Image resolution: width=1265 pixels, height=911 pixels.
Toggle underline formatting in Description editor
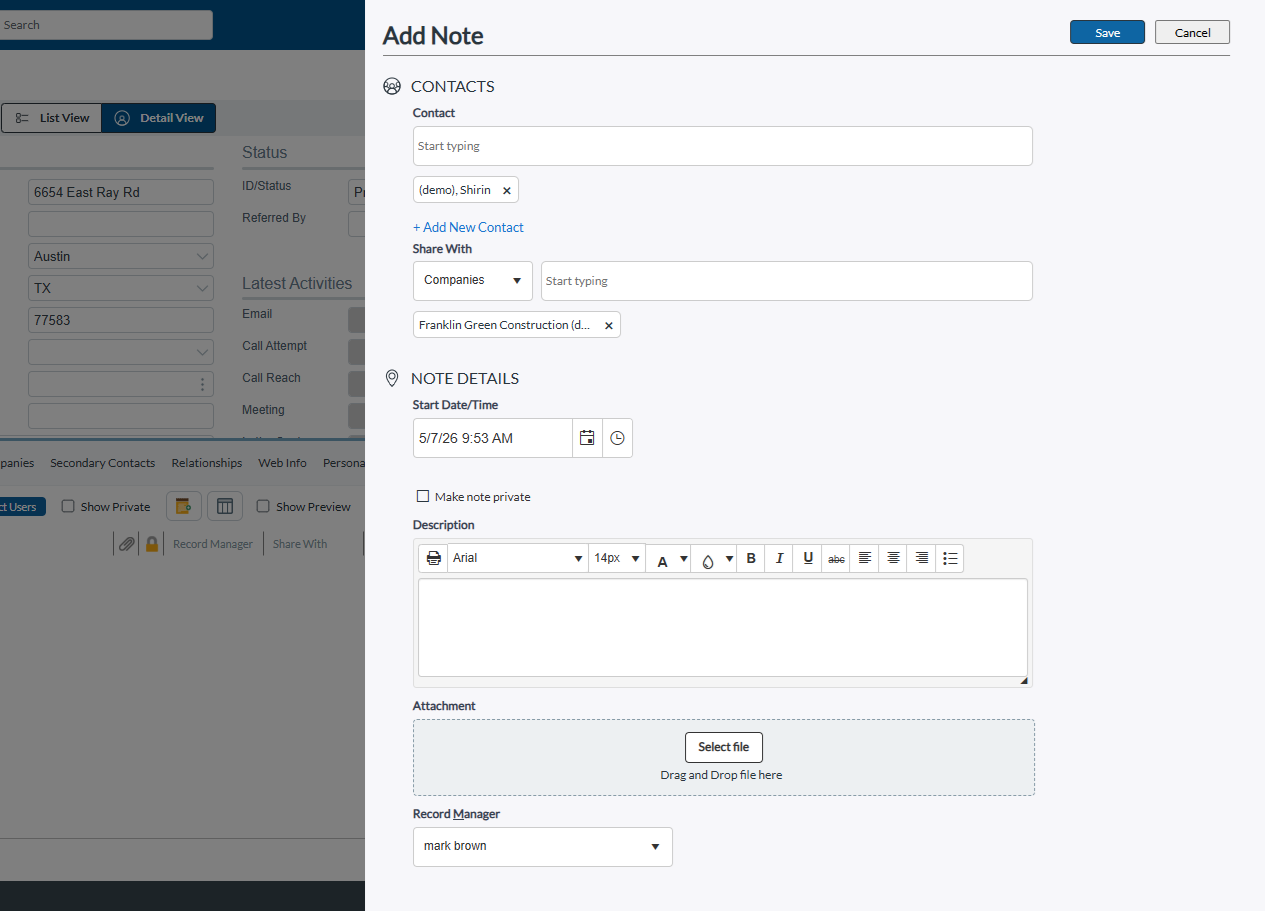click(x=808, y=558)
